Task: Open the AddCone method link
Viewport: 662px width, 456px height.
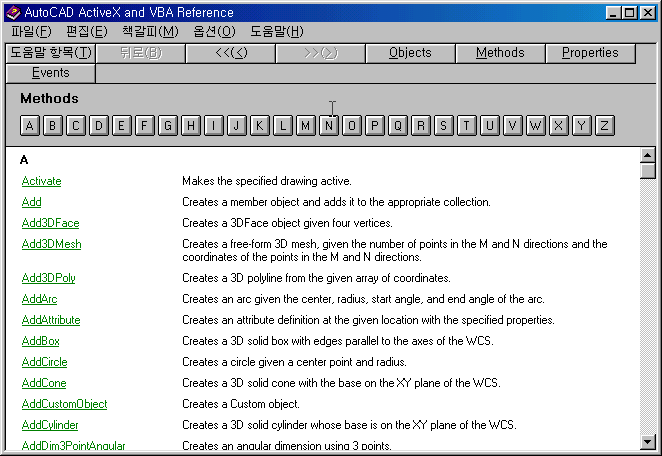Action: coord(44,383)
